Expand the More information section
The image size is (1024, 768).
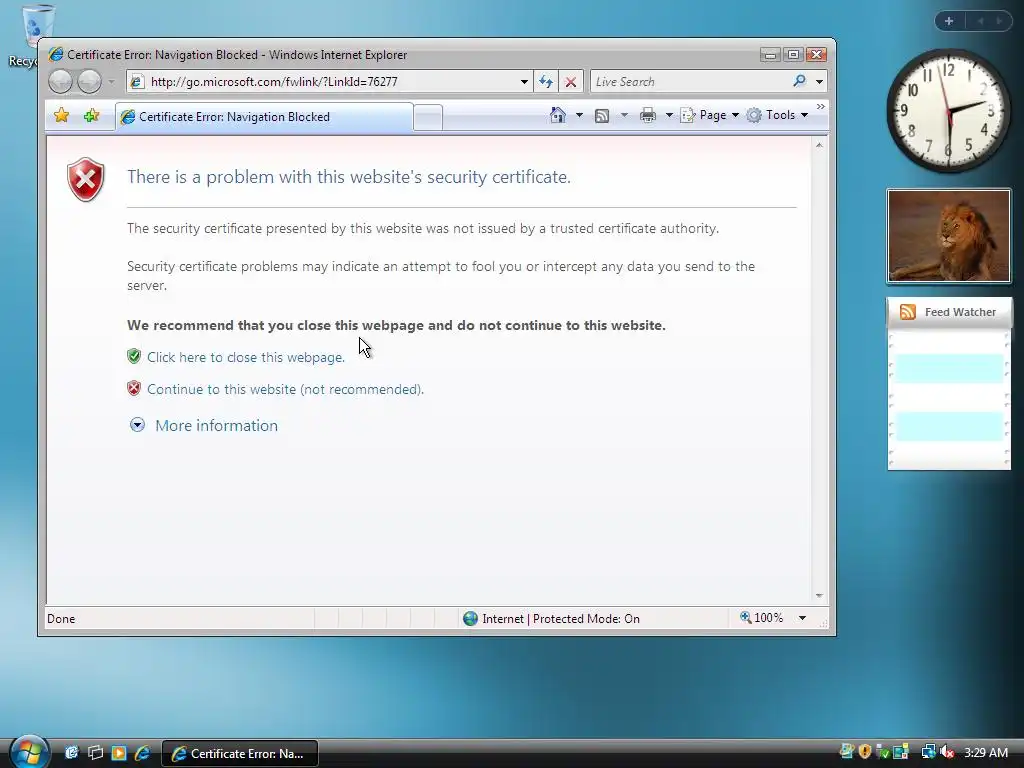tap(203, 425)
